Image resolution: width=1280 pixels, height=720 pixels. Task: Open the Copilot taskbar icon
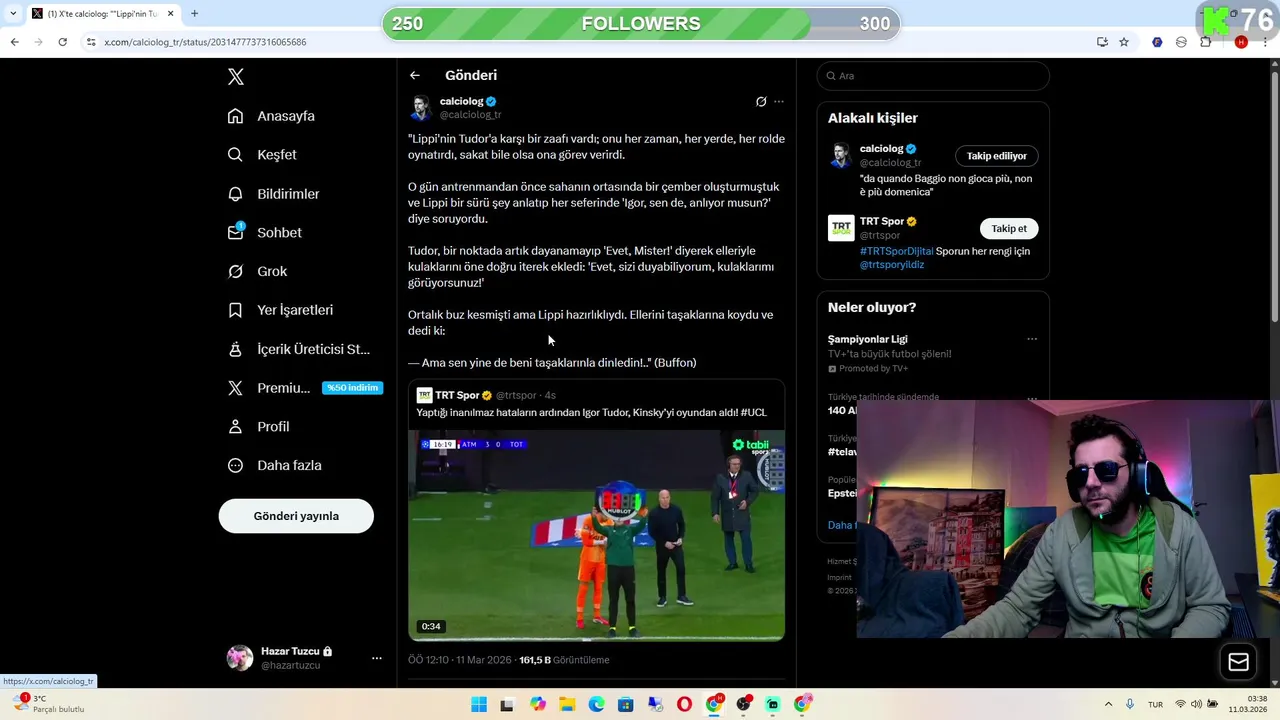coord(538,705)
